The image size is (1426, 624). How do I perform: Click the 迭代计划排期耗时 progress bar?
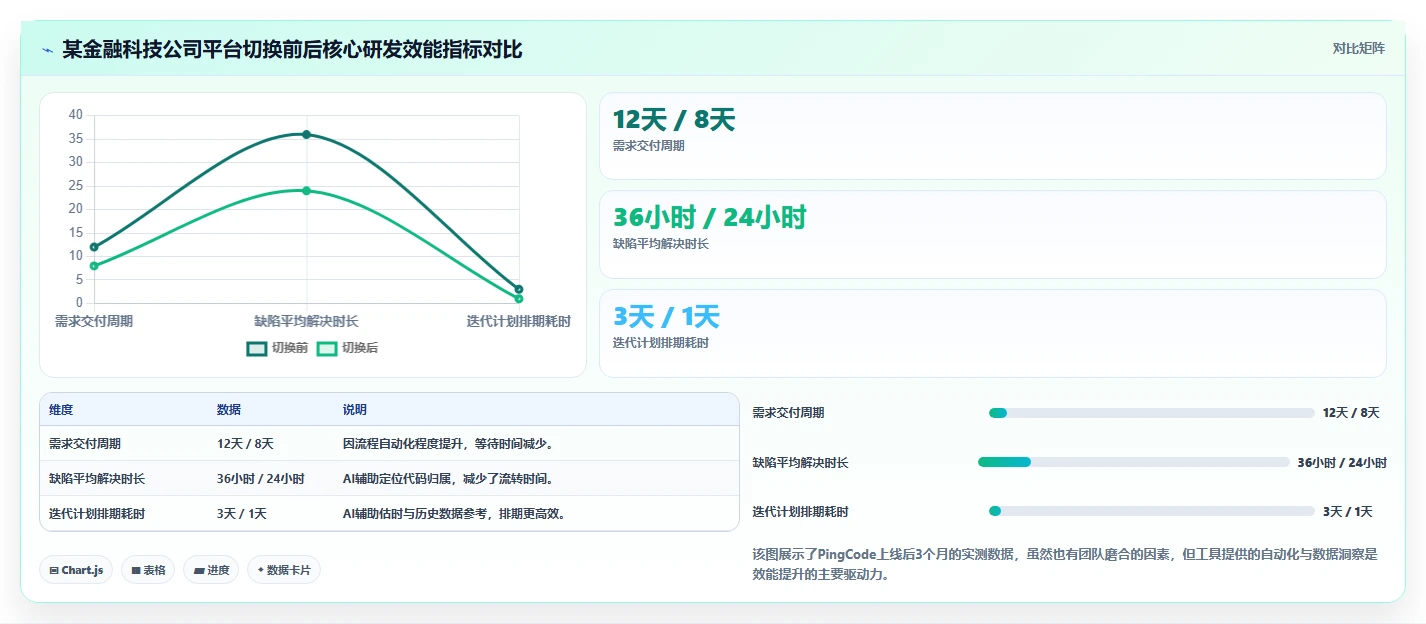tap(1151, 511)
